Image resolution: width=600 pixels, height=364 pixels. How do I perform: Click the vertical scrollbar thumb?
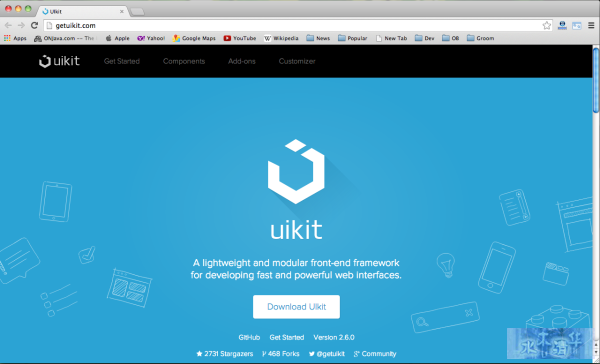(x=596, y=80)
